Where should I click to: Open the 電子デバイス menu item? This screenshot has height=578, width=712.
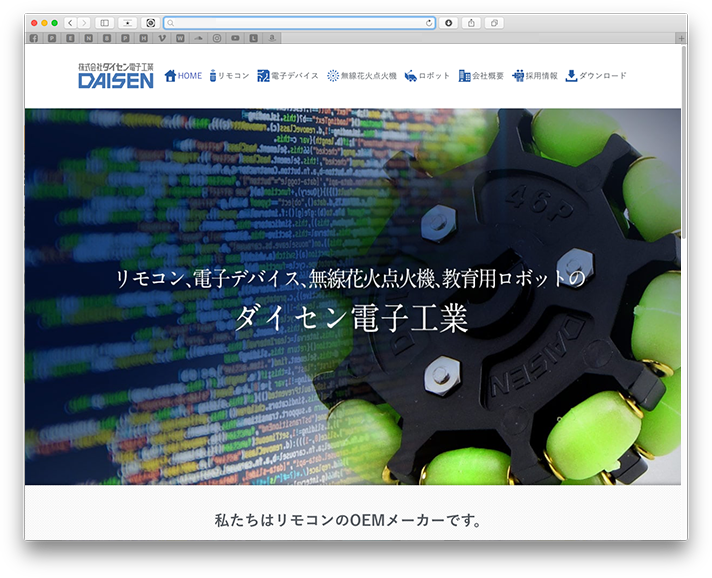point(295,76)
